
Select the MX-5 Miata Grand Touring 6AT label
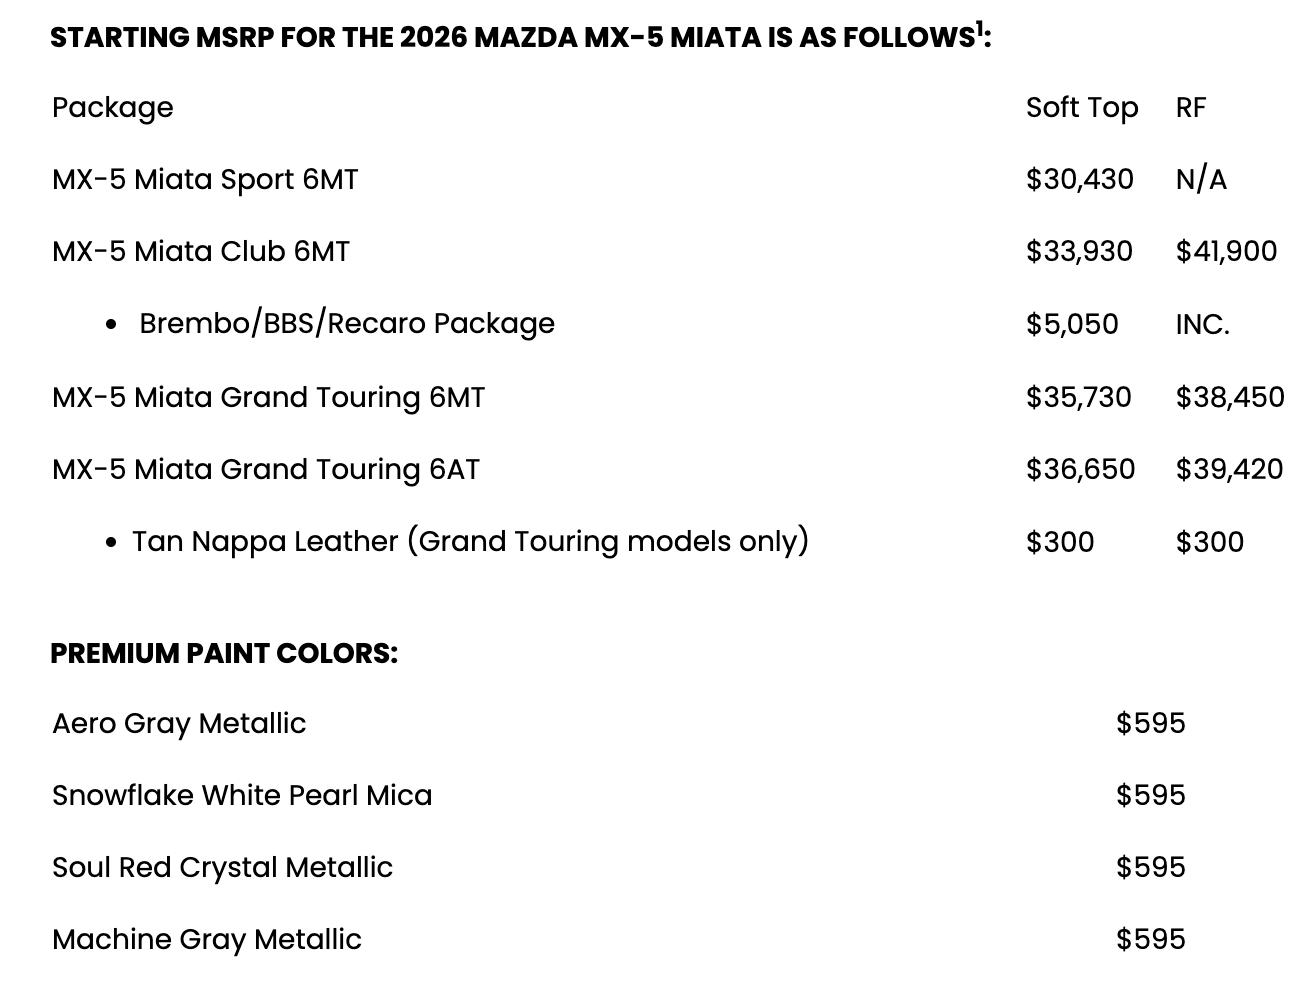pyautogui.click(x=266, y=469)
